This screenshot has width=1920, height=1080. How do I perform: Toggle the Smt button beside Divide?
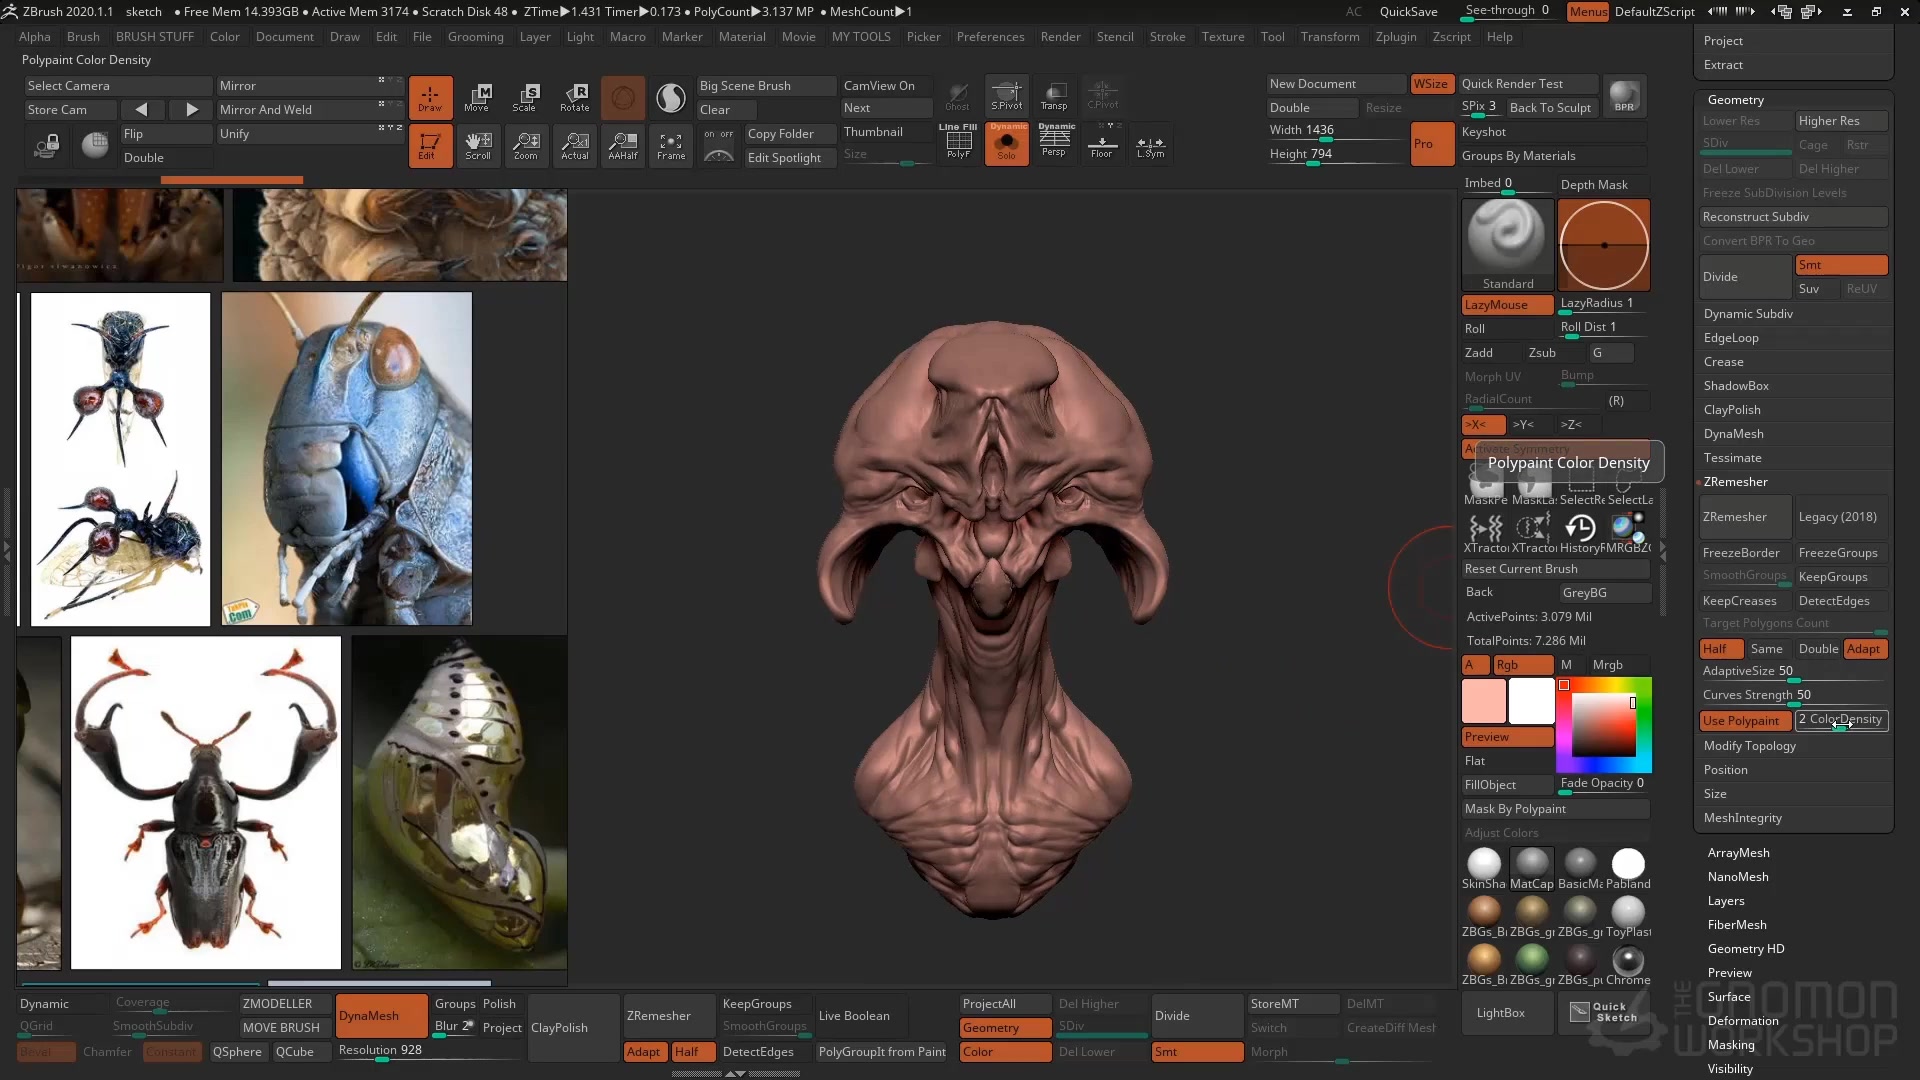[x=1841, y=265]
